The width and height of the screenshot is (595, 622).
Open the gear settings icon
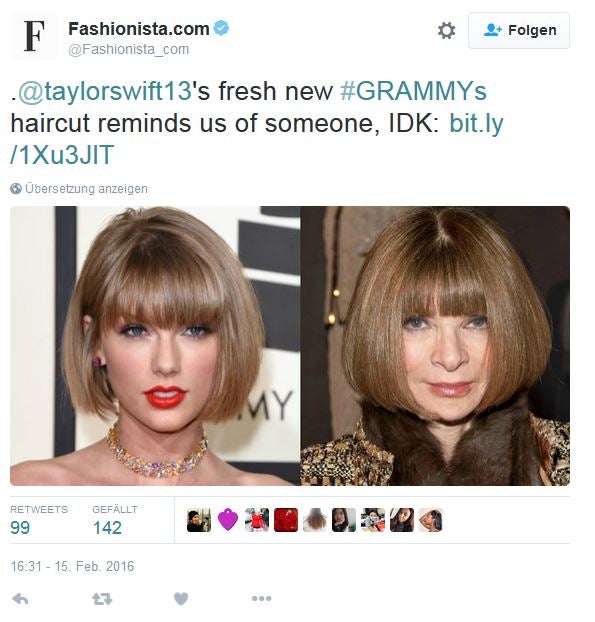pyautogui.click(x=446, y=31)
